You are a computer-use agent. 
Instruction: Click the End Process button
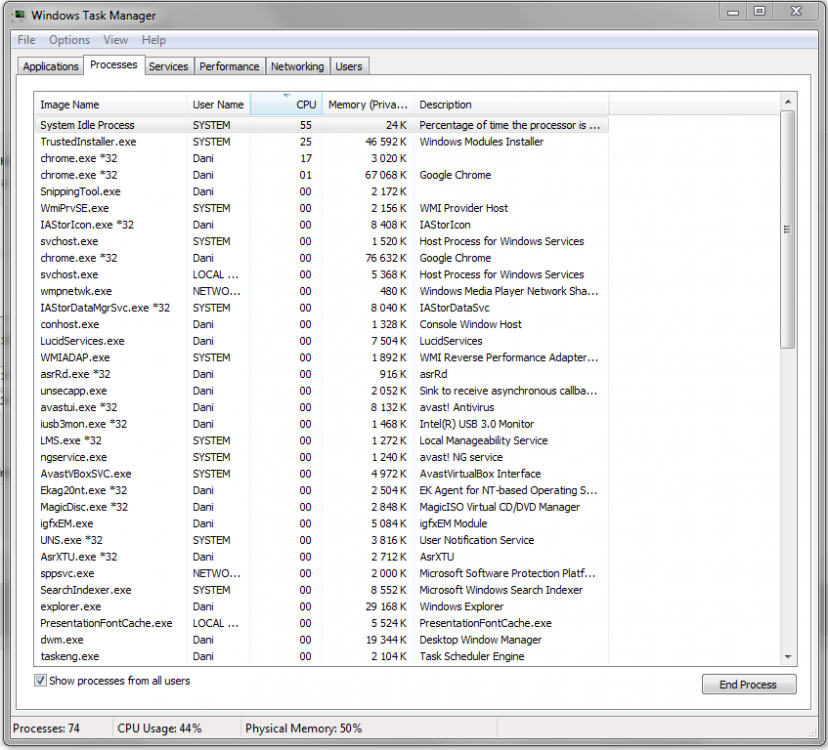click(748, 685)
